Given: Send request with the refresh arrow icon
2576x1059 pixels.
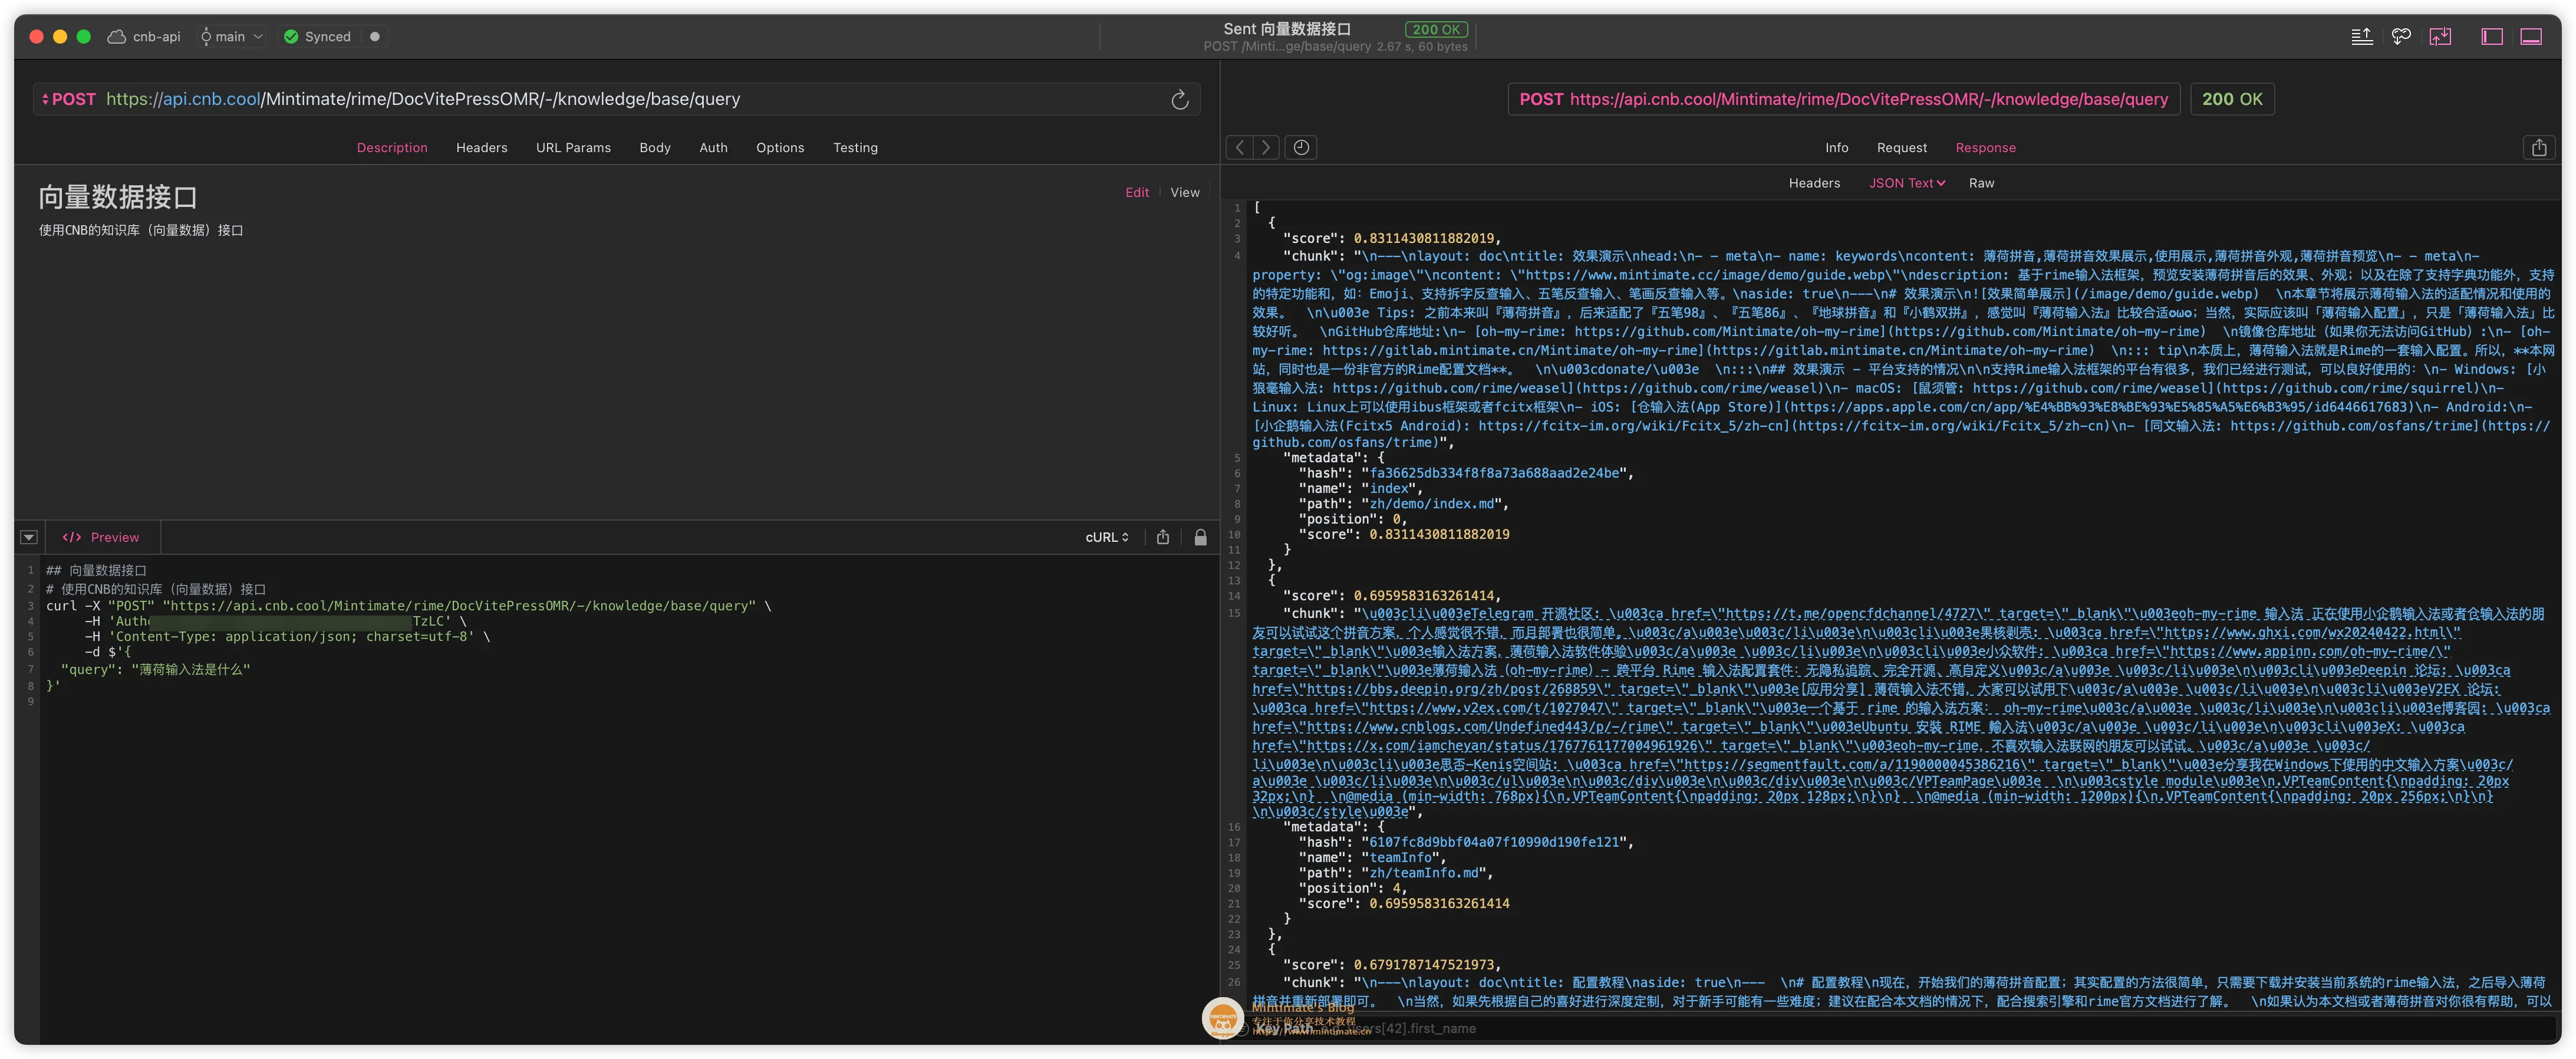Looking at the screenshot, I should coord(1180,99).
